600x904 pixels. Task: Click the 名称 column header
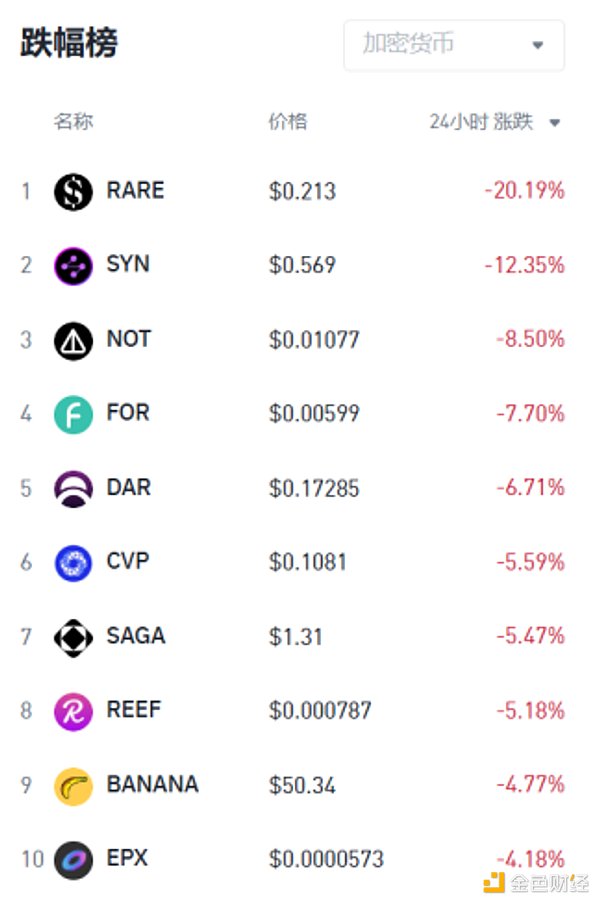coord(73,122)
